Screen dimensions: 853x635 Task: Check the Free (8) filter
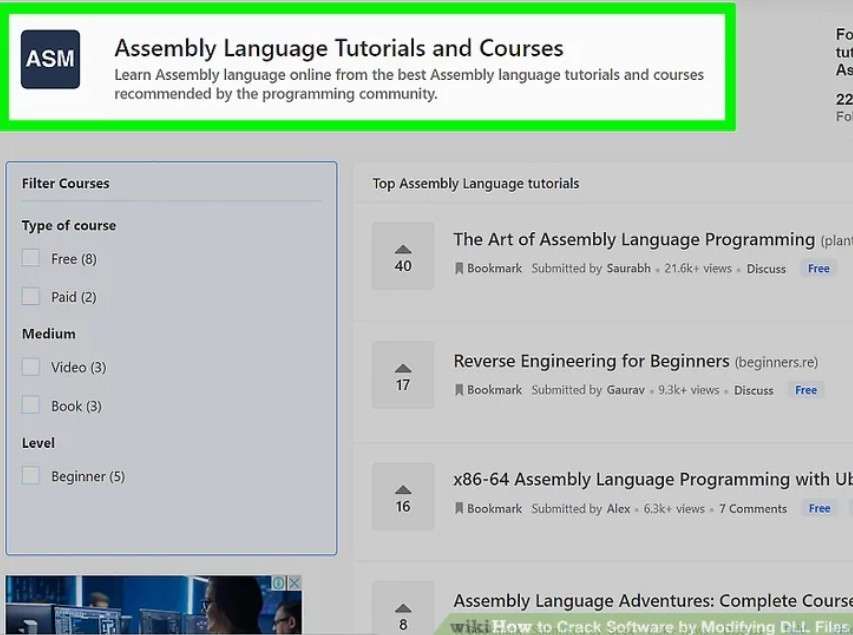point(30,258)
